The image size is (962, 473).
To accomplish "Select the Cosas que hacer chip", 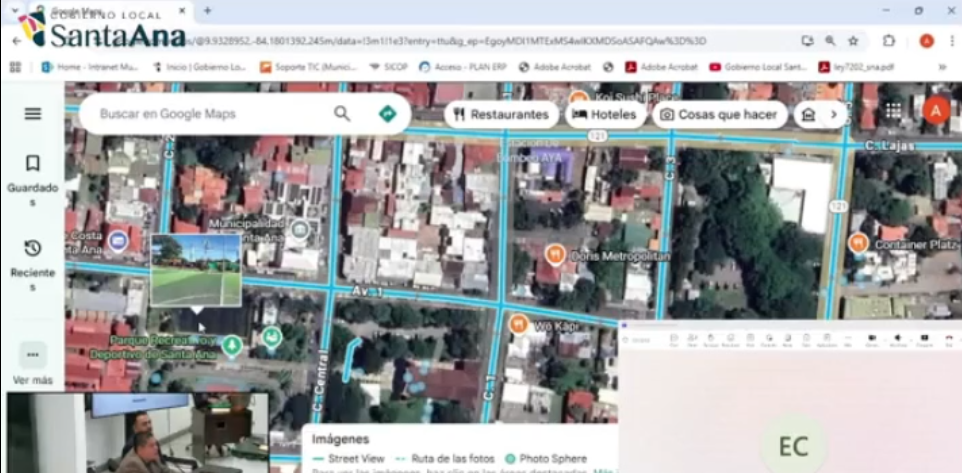I will (x=718, y=114).
